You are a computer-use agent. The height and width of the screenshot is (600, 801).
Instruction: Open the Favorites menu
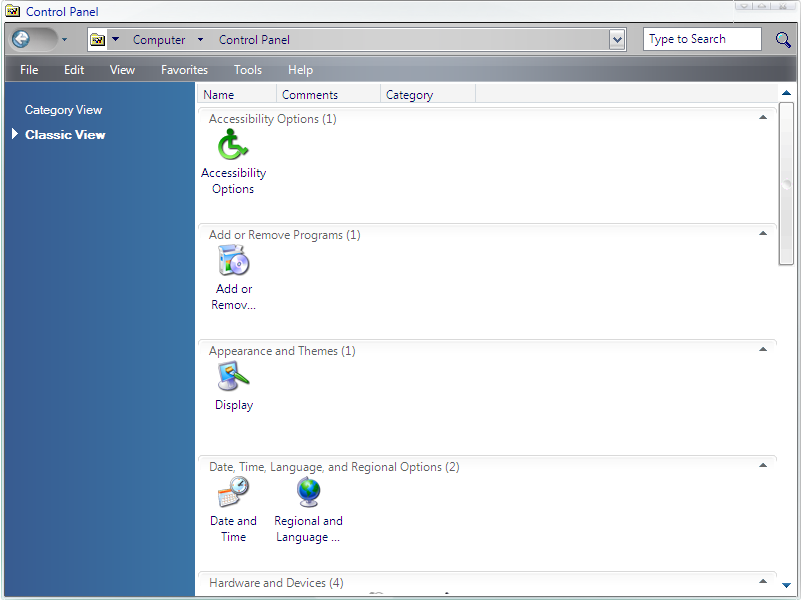coord(184,70)
